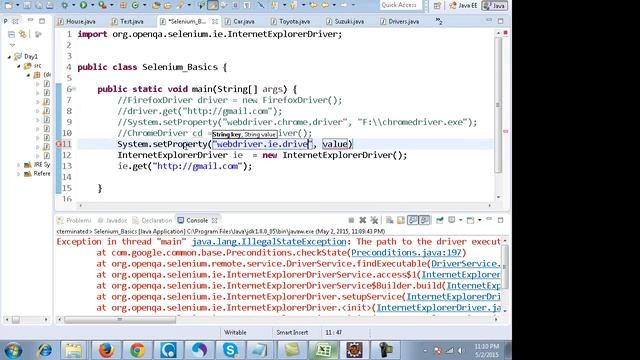This screenshot has height=360, width=640.
Task: Toggle Show Console When Standard Out Changes
Action: pyautogui.click(x=413, y=220)
